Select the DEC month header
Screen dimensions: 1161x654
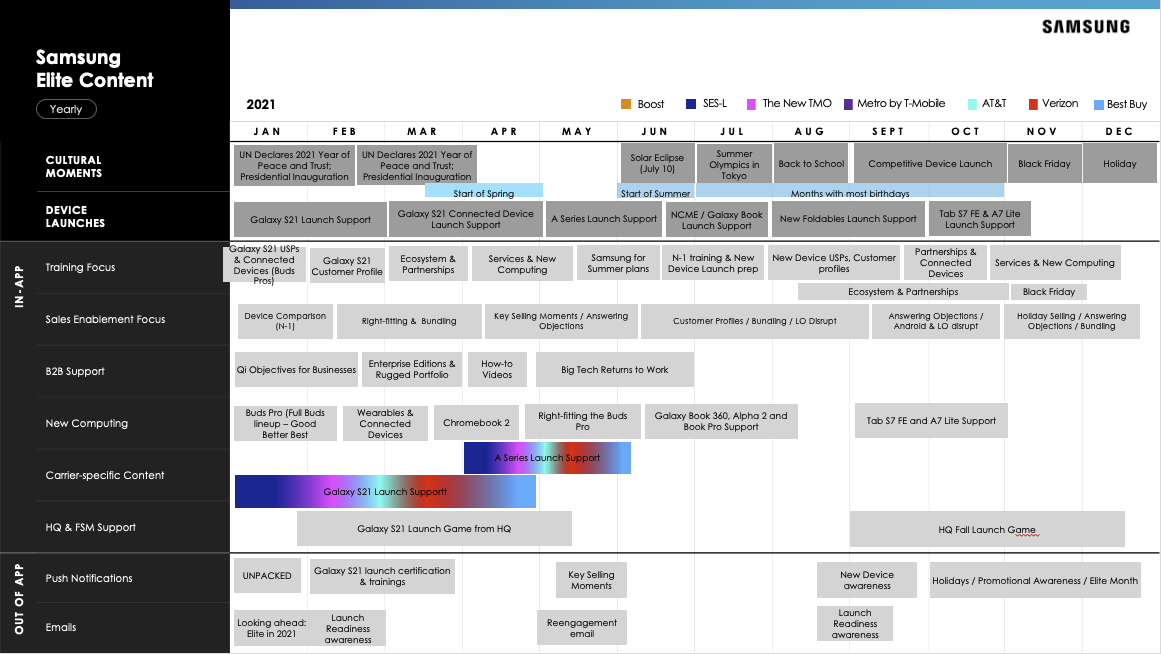click(1120, 131)
